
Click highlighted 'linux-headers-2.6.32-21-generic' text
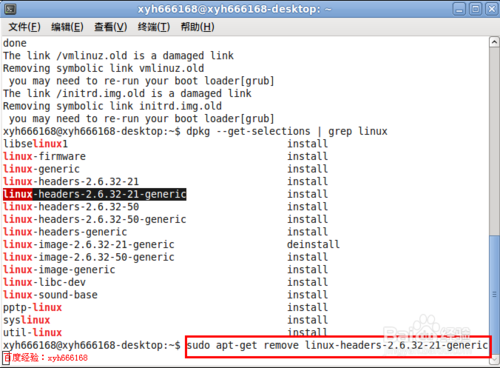pos(95,194)
